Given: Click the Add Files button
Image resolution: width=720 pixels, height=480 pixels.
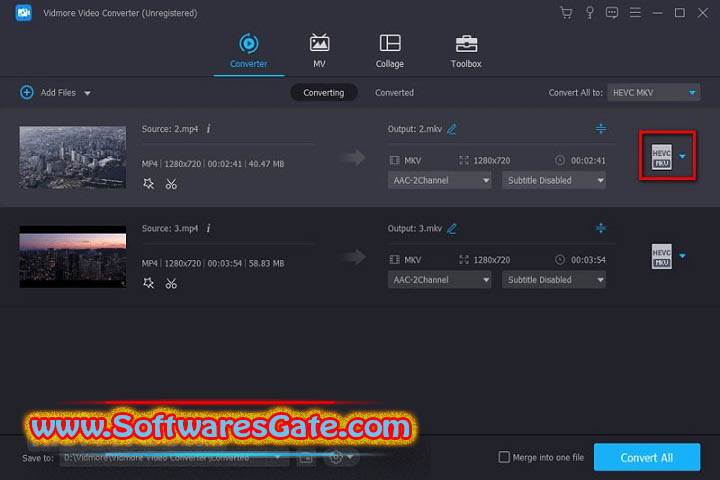Looking at the screenshot, I should 48,92.
